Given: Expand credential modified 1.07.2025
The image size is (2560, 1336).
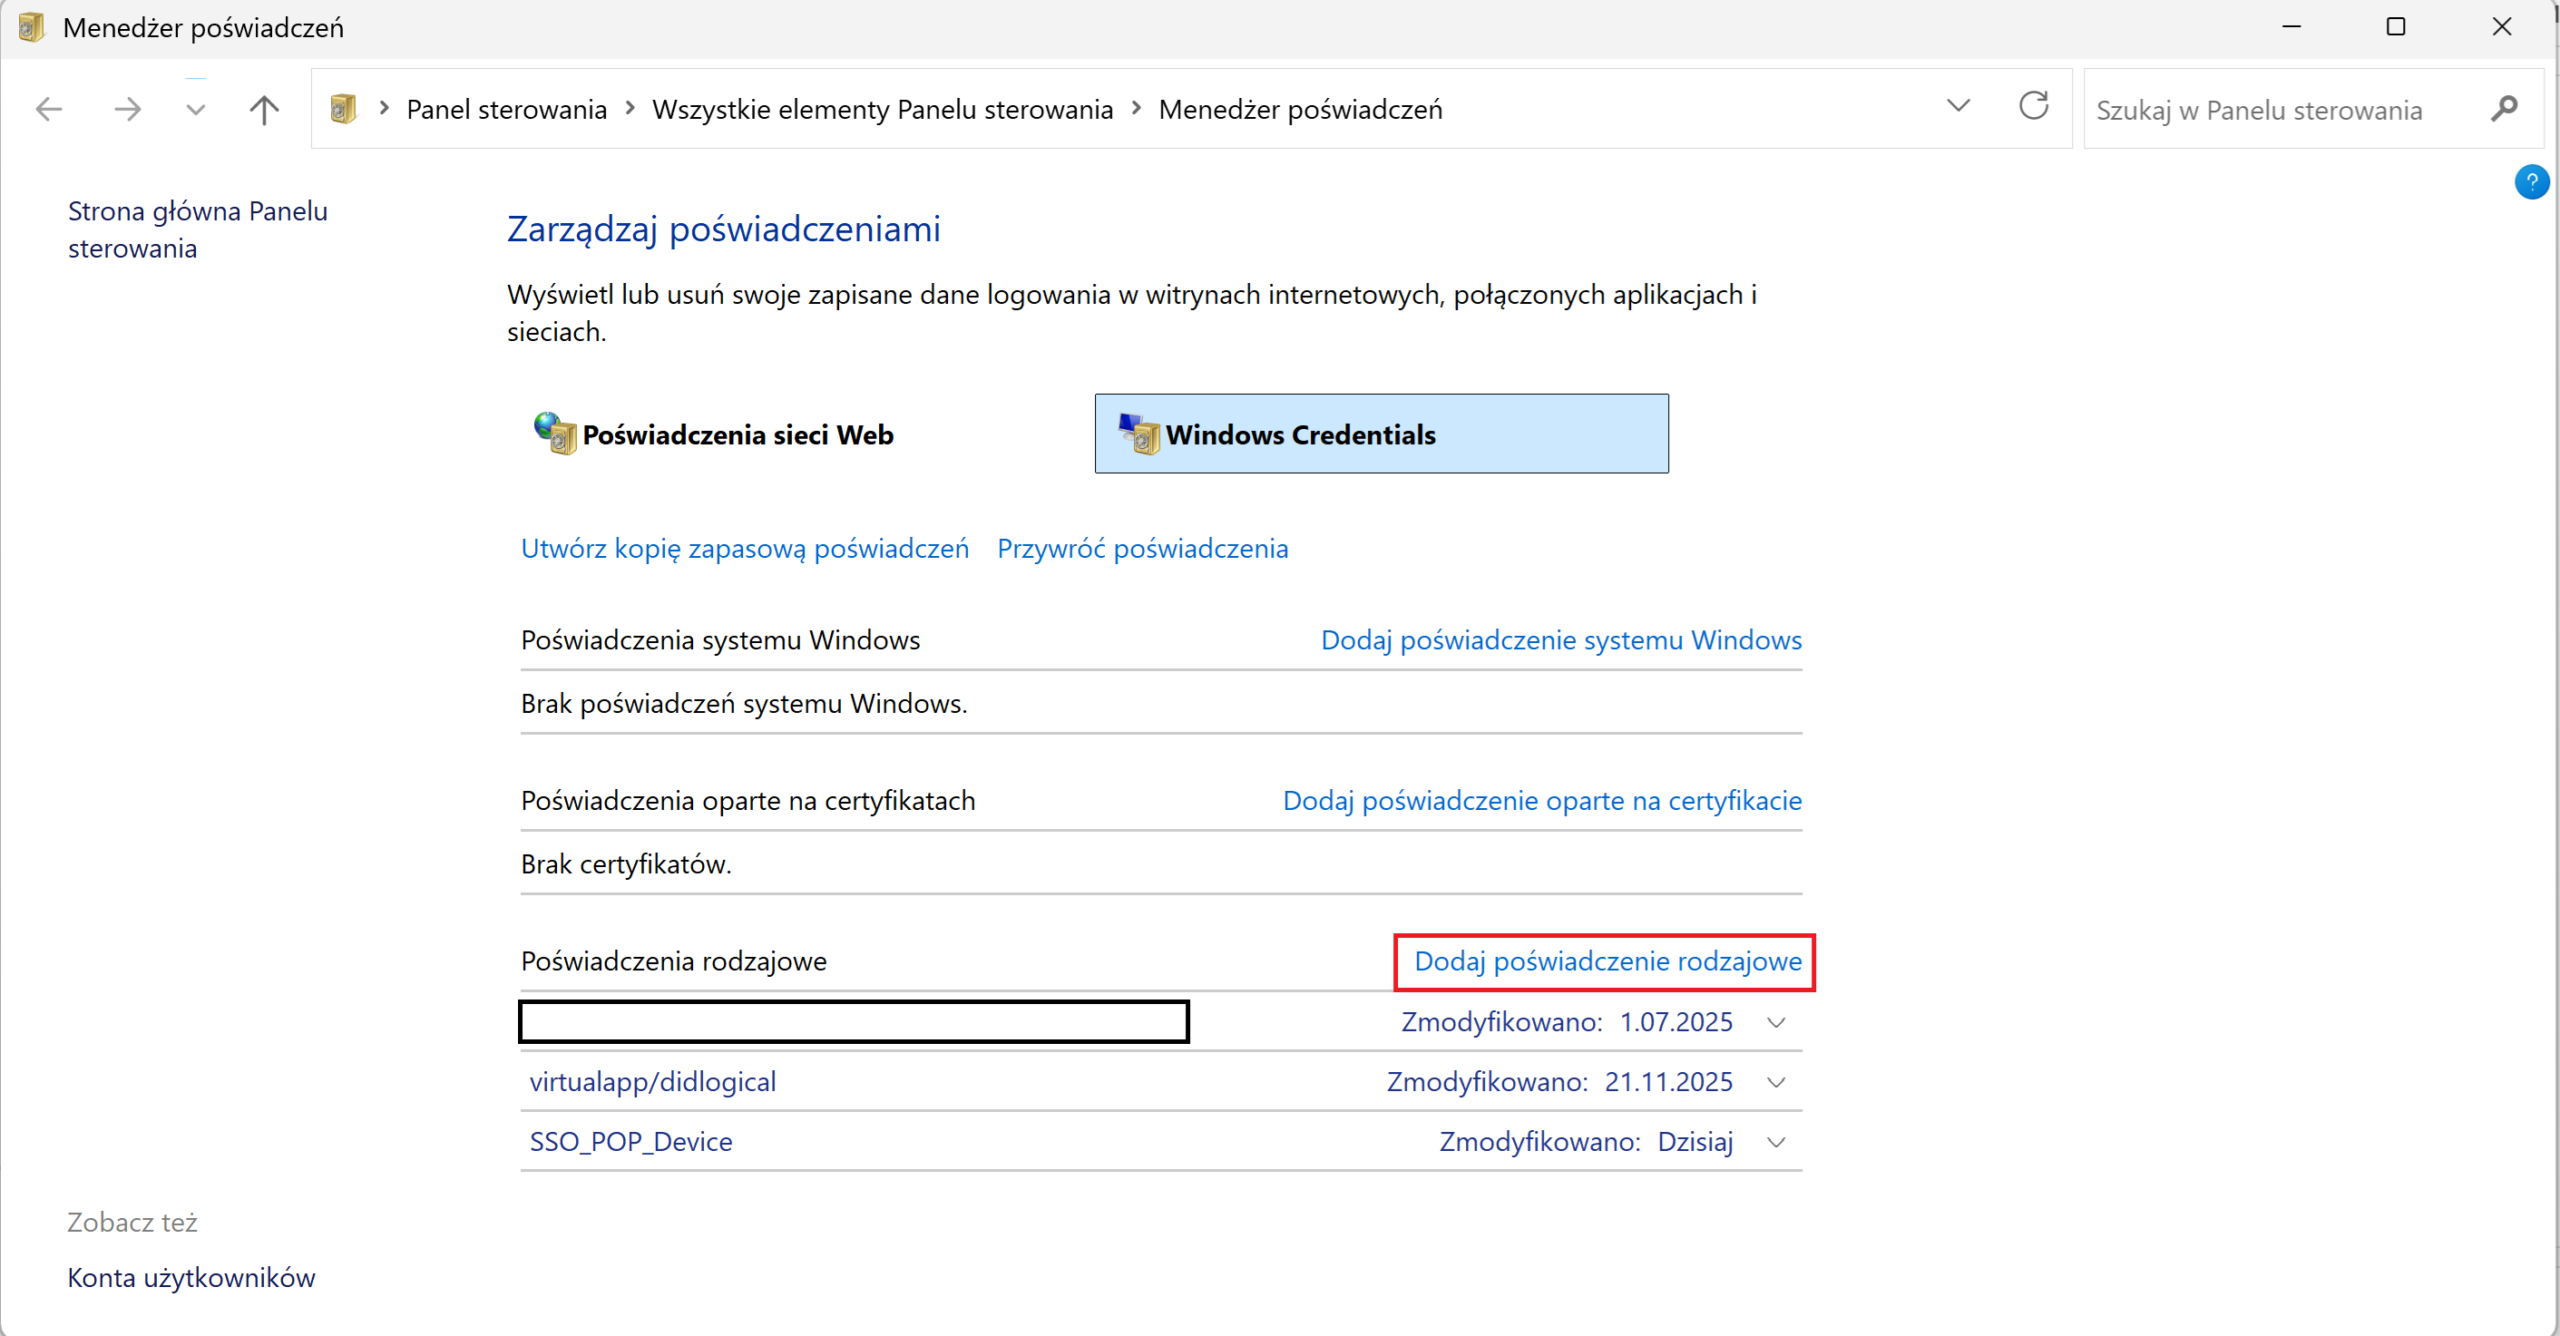Looking at the screenshot, I should tap(1776, 1022).
